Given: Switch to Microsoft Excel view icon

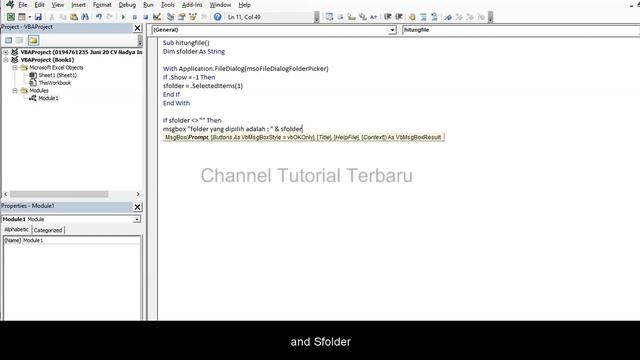Looking at the screenshot, I should (11, 17).
